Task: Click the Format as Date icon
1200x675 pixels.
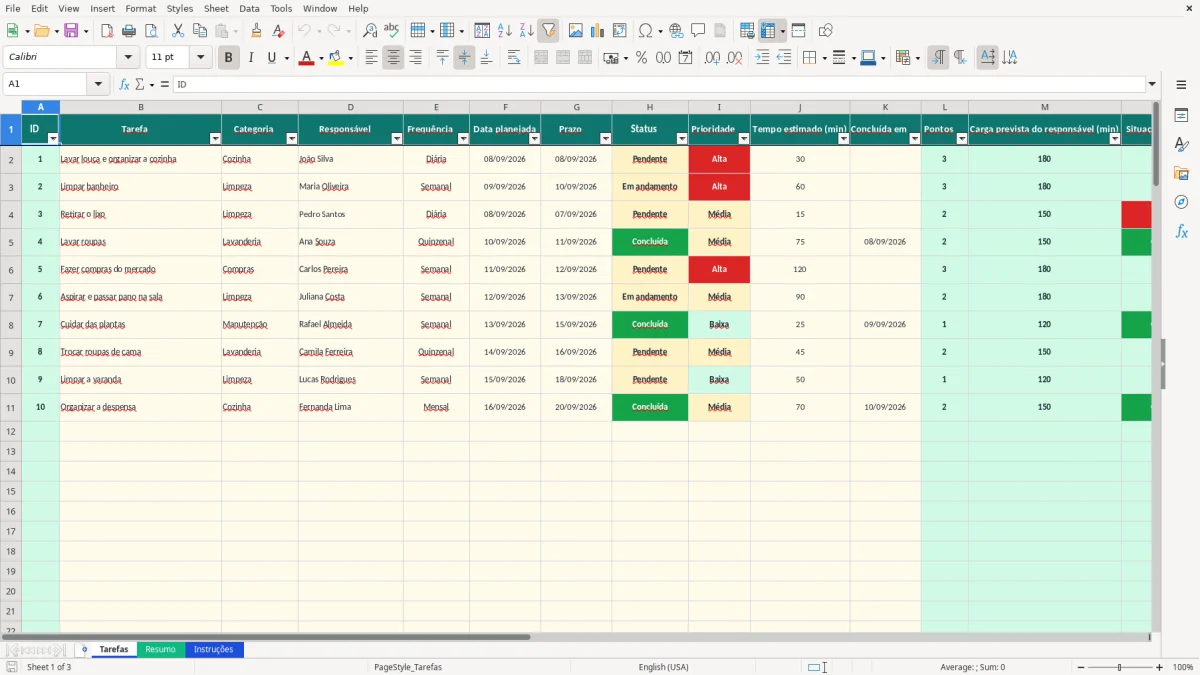Action: pyautogui.click(x=685, y=58)
